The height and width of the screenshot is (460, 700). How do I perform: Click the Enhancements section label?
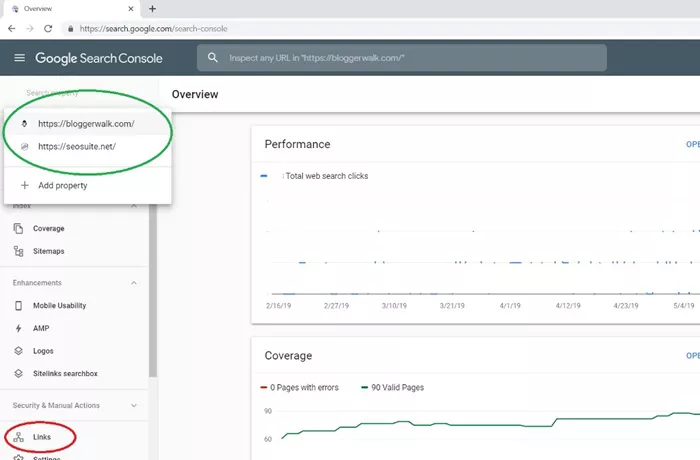tap(37, 283)
